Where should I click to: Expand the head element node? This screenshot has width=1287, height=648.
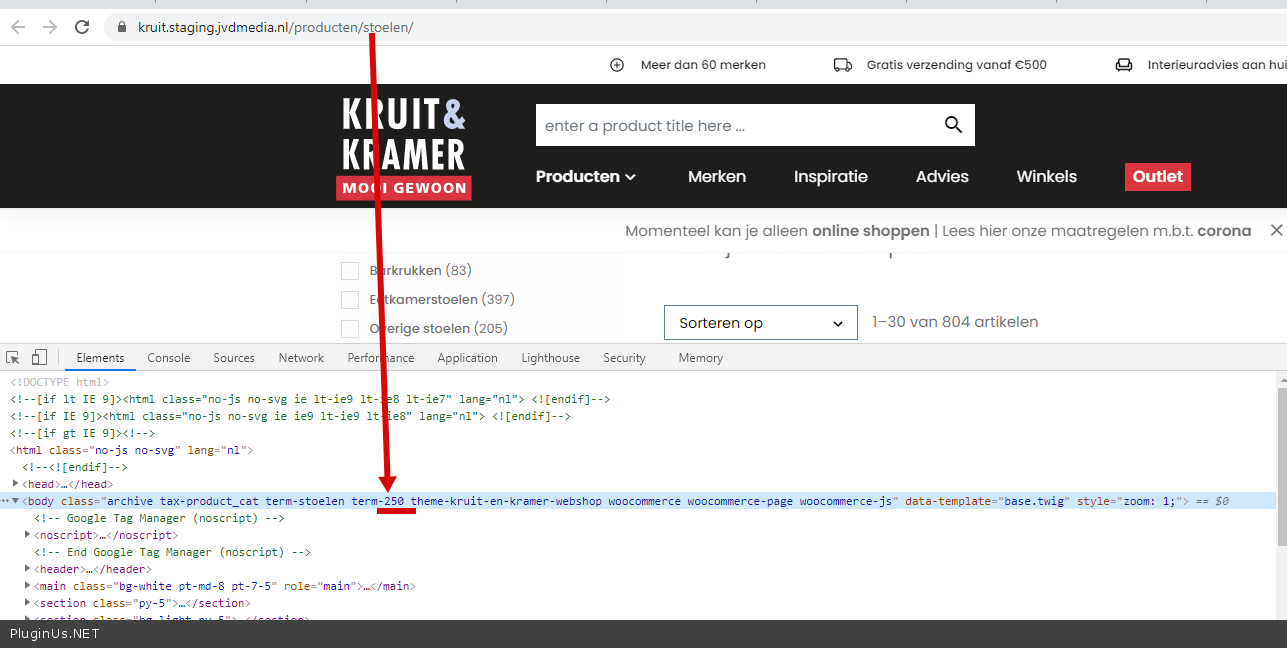click(x=15, y=484)
